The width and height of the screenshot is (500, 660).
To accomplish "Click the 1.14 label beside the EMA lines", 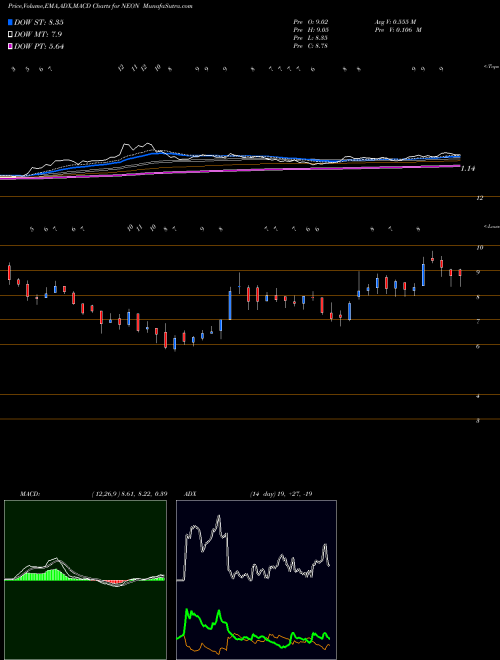I will 468,169.
